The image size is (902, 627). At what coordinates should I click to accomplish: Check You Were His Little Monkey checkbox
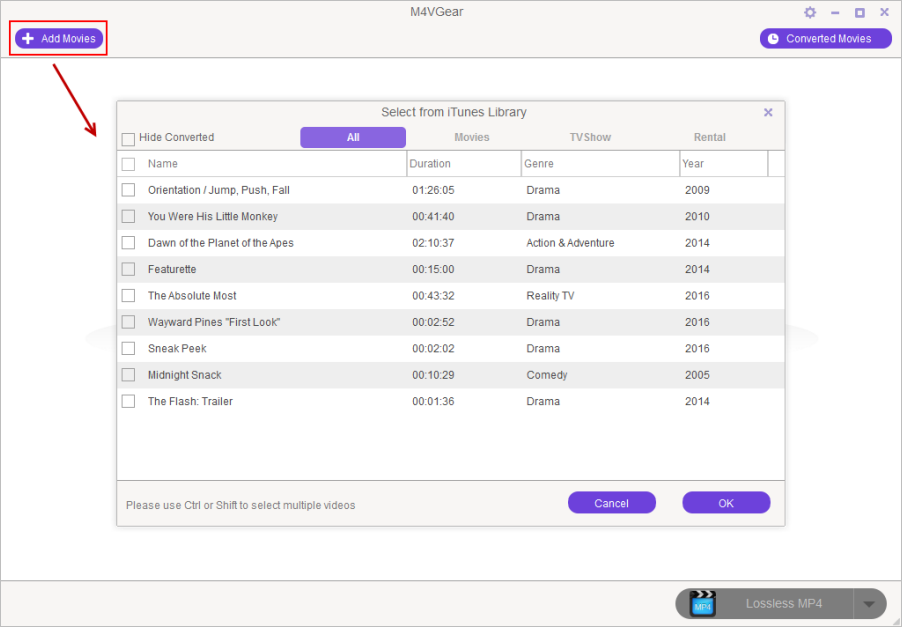tap(128, 216)
